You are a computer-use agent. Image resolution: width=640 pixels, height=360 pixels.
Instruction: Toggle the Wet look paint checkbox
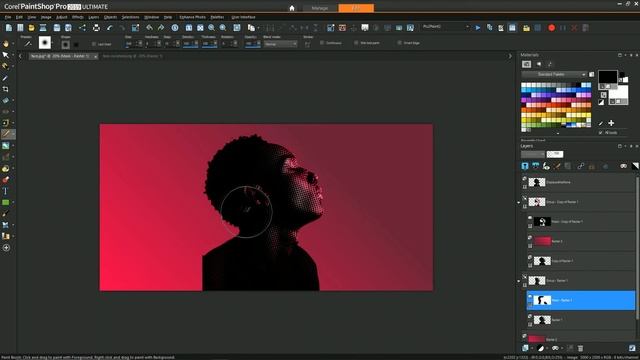pos(356,43)
